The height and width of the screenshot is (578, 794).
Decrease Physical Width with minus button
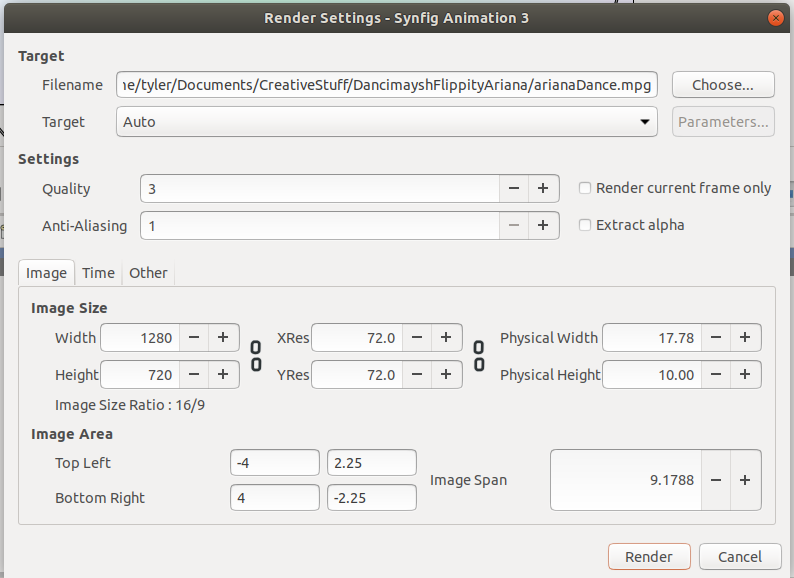(x=716, y=337)
